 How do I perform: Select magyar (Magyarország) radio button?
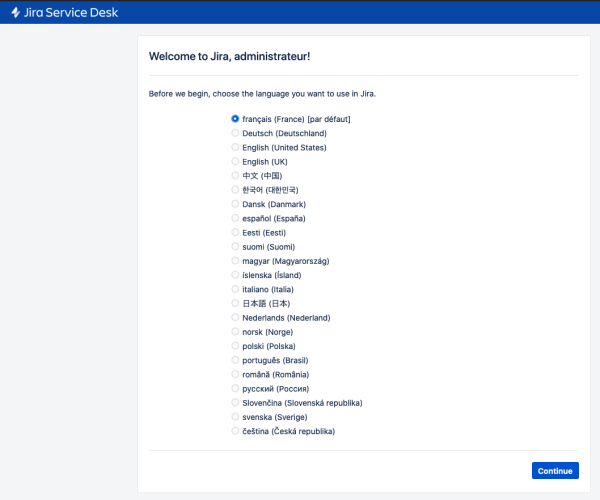tap(235, 261)
